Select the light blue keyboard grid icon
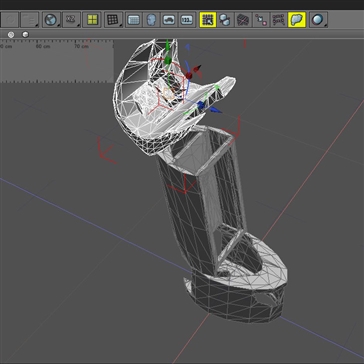 pyautogui.click(x=134, y=20)
